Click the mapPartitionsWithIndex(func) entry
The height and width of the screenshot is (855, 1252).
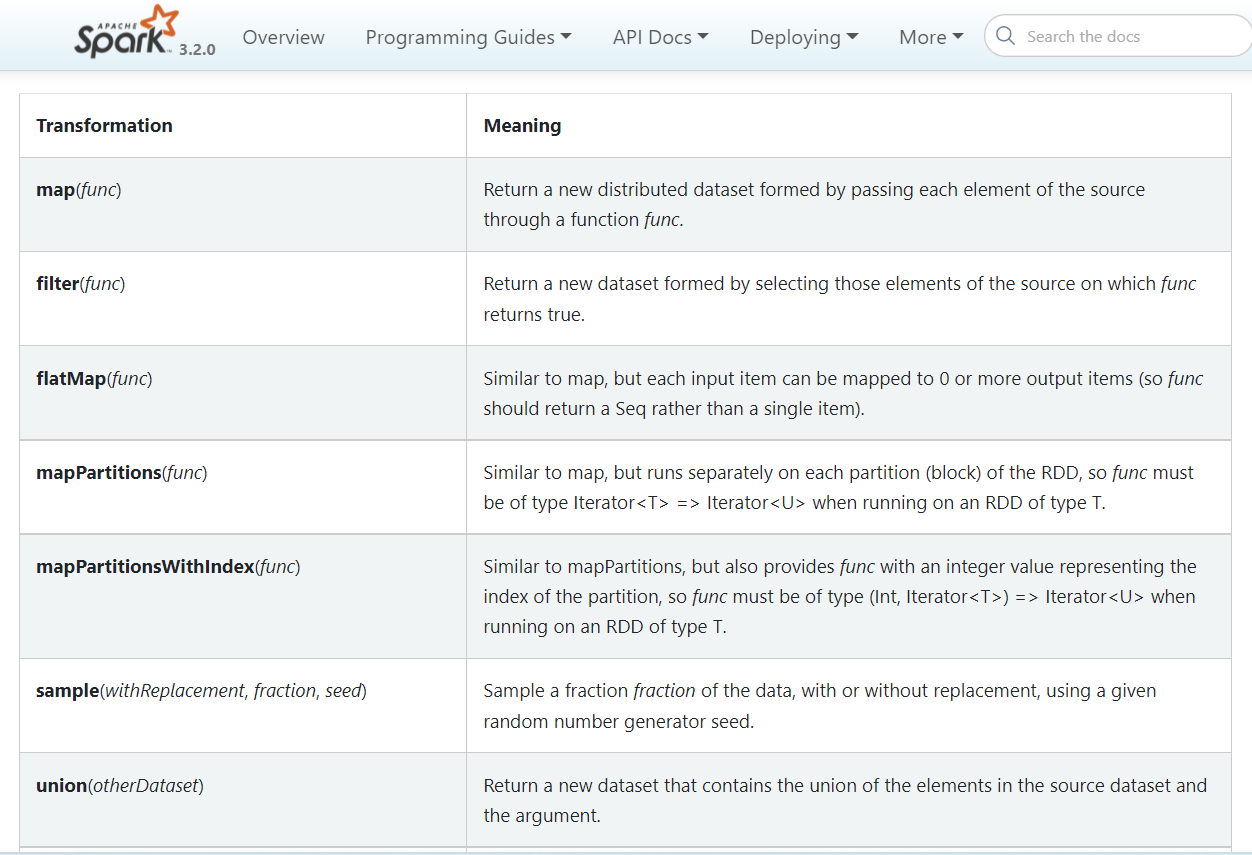[168, 566]
